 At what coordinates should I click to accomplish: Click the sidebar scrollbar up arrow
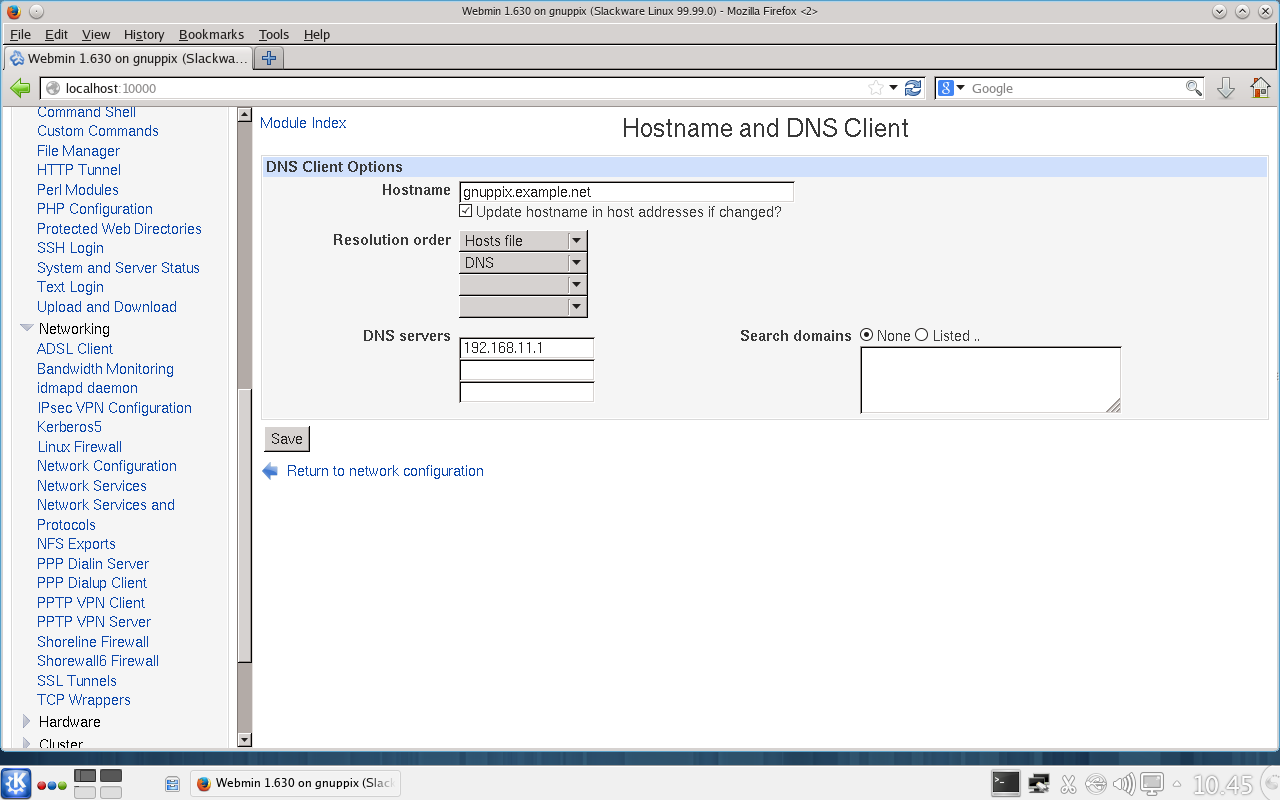[x=245, y=115]
